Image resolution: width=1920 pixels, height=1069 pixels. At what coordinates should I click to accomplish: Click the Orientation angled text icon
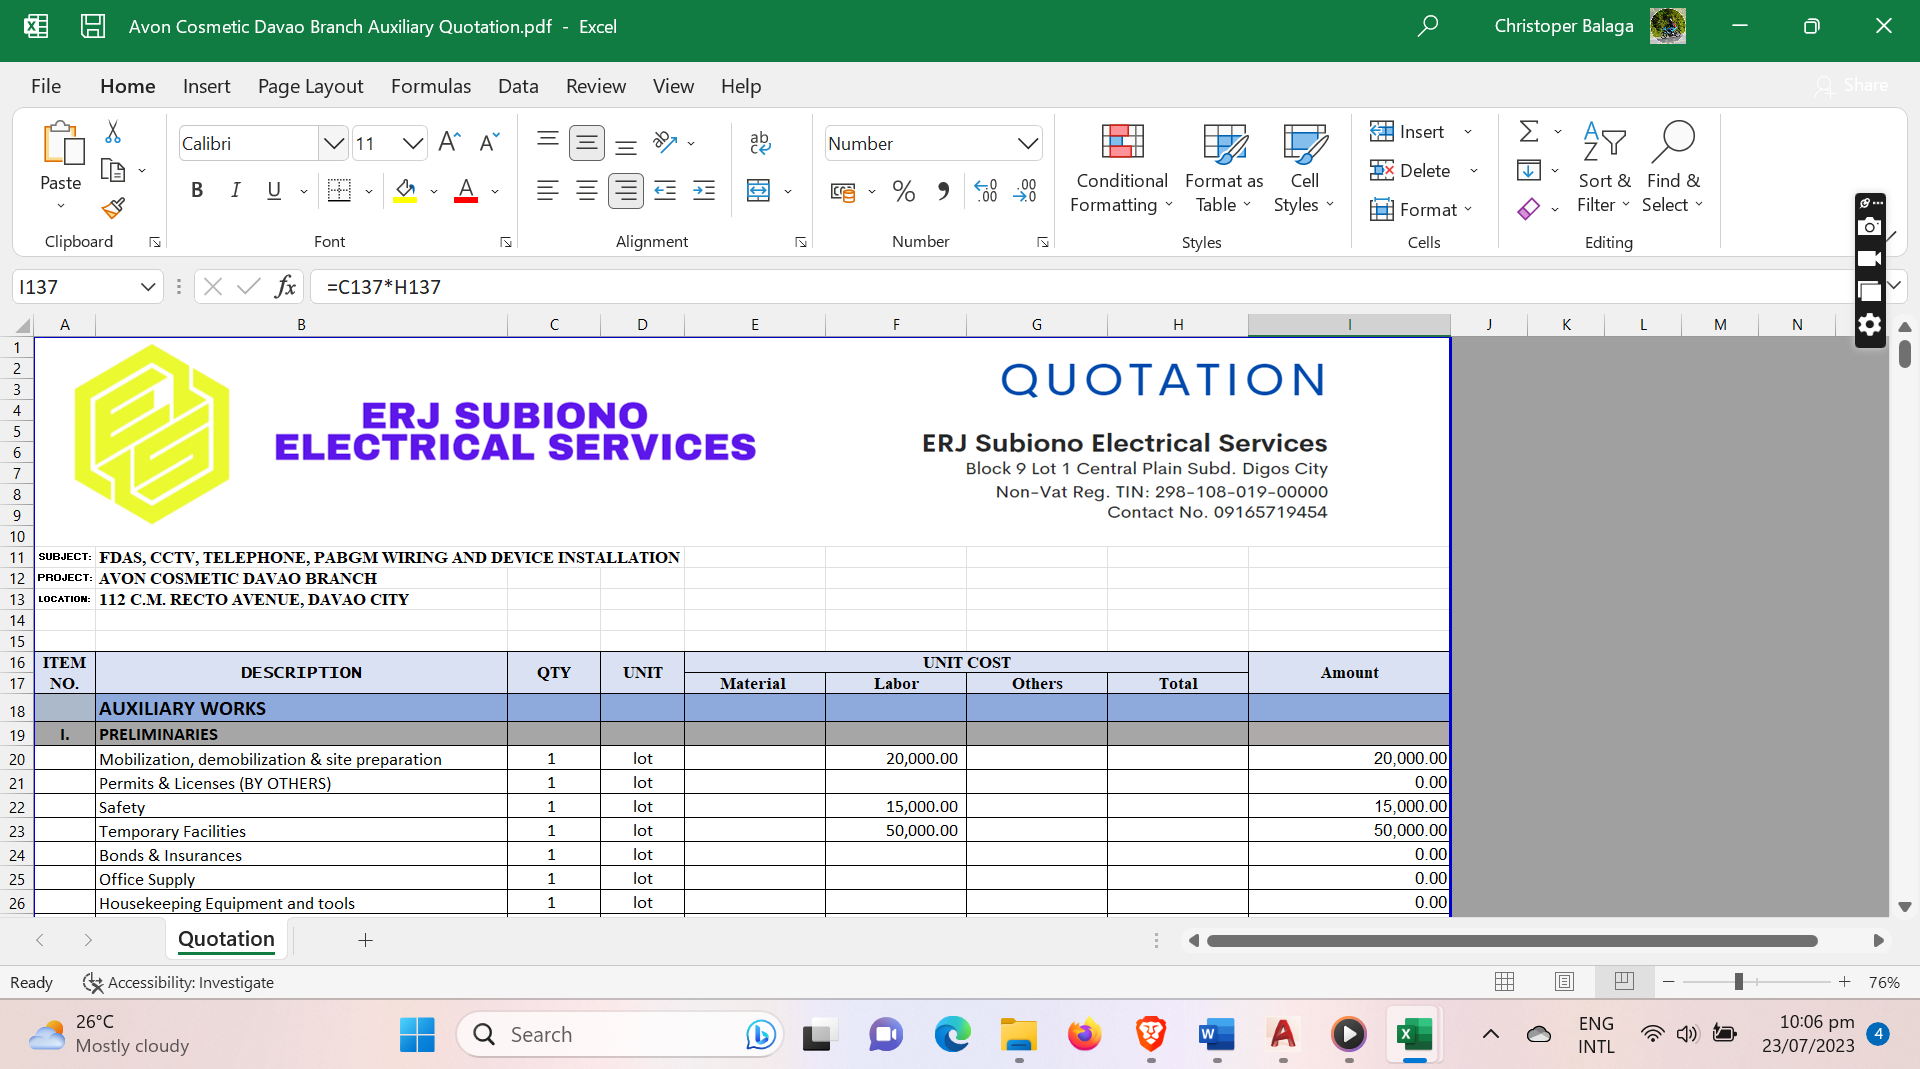tap(665, 143)
